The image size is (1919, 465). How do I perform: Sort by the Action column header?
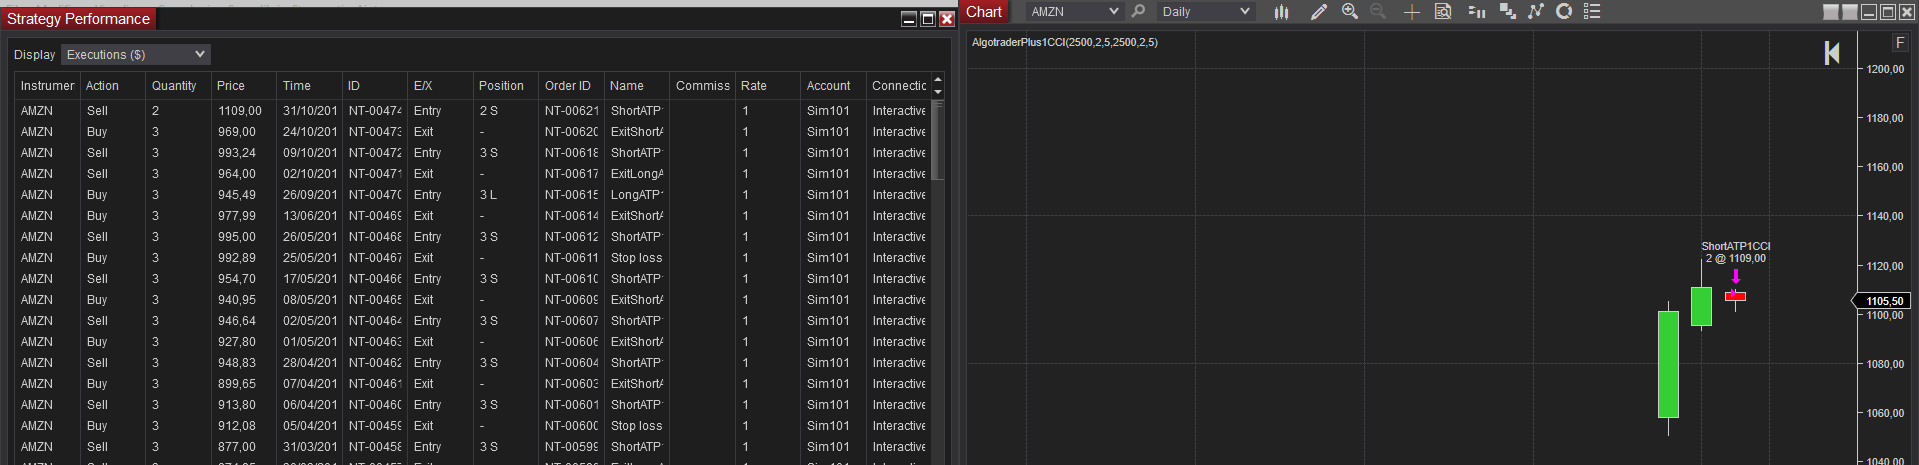click(112, 86)
